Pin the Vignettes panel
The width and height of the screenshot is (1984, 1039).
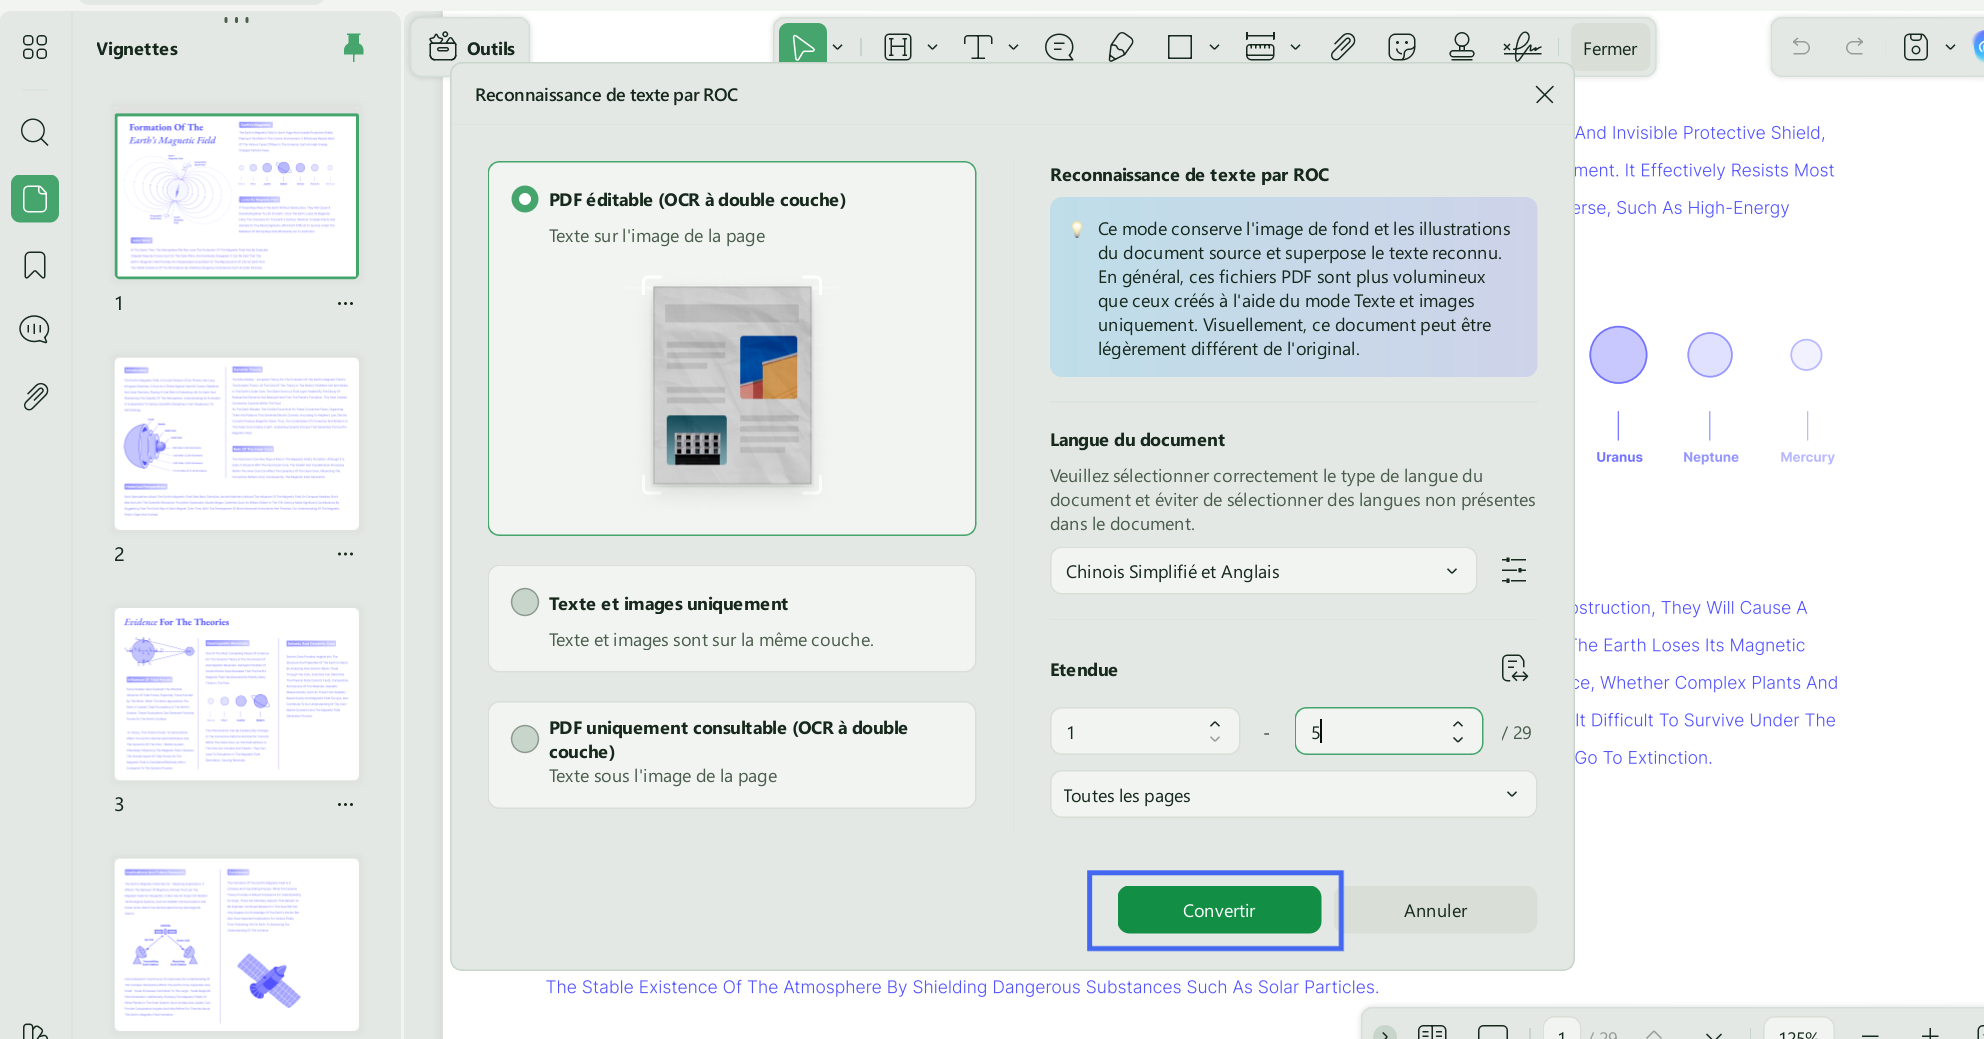pos(353,47)
